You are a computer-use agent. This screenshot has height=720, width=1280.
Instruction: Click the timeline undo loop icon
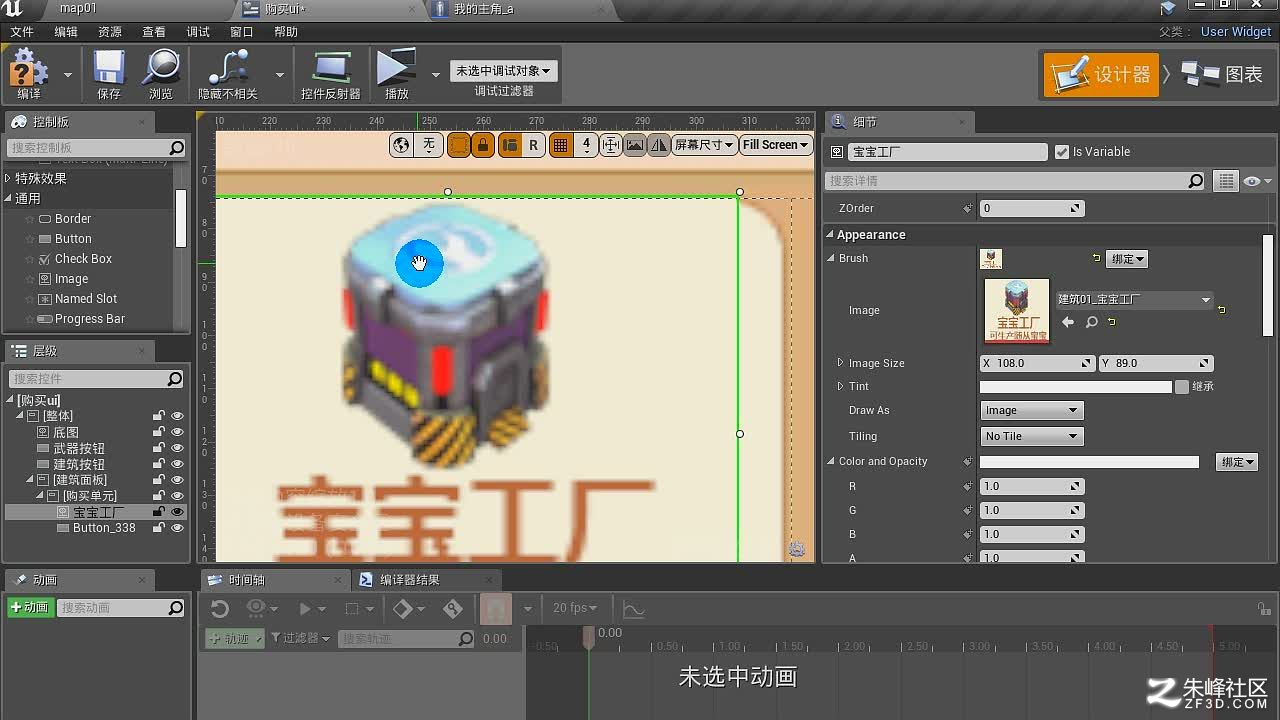(220, 608)
